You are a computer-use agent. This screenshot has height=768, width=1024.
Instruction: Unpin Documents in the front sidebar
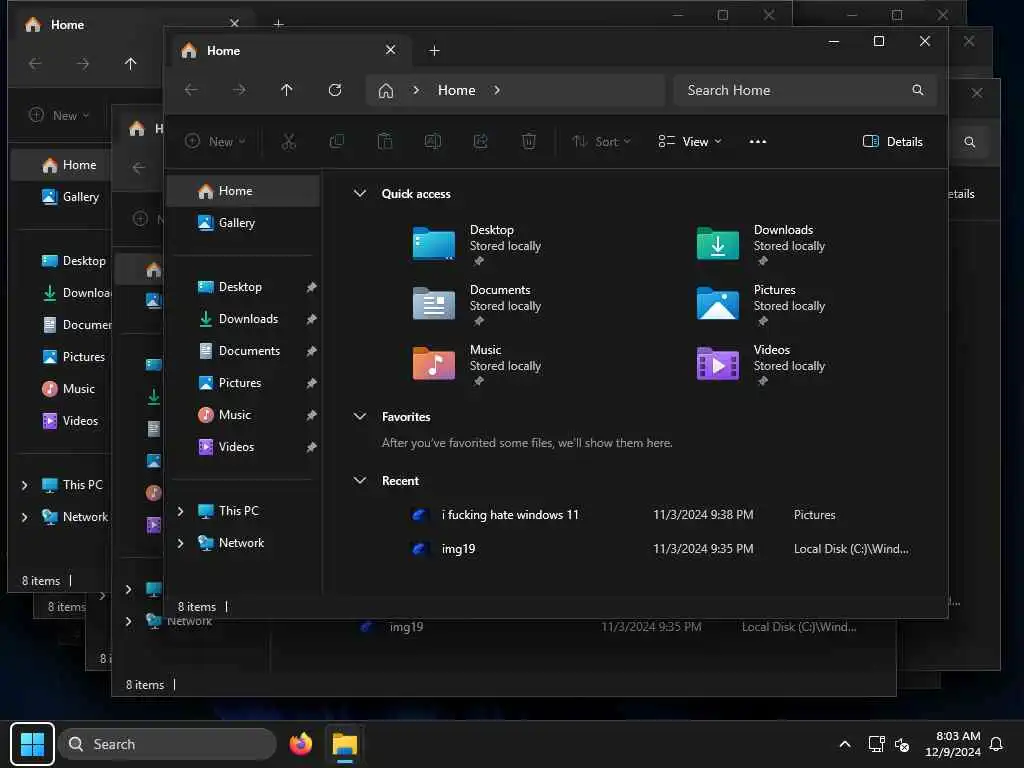coord(312,351)
